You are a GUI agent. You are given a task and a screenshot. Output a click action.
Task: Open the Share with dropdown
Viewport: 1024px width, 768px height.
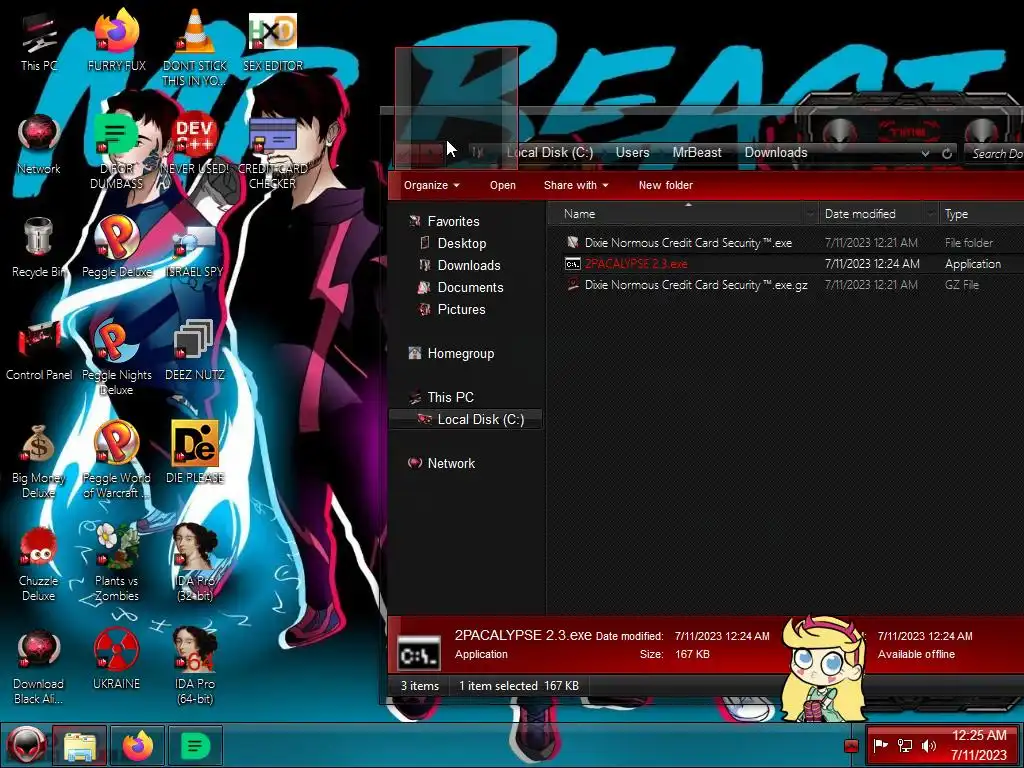[576, 185]
